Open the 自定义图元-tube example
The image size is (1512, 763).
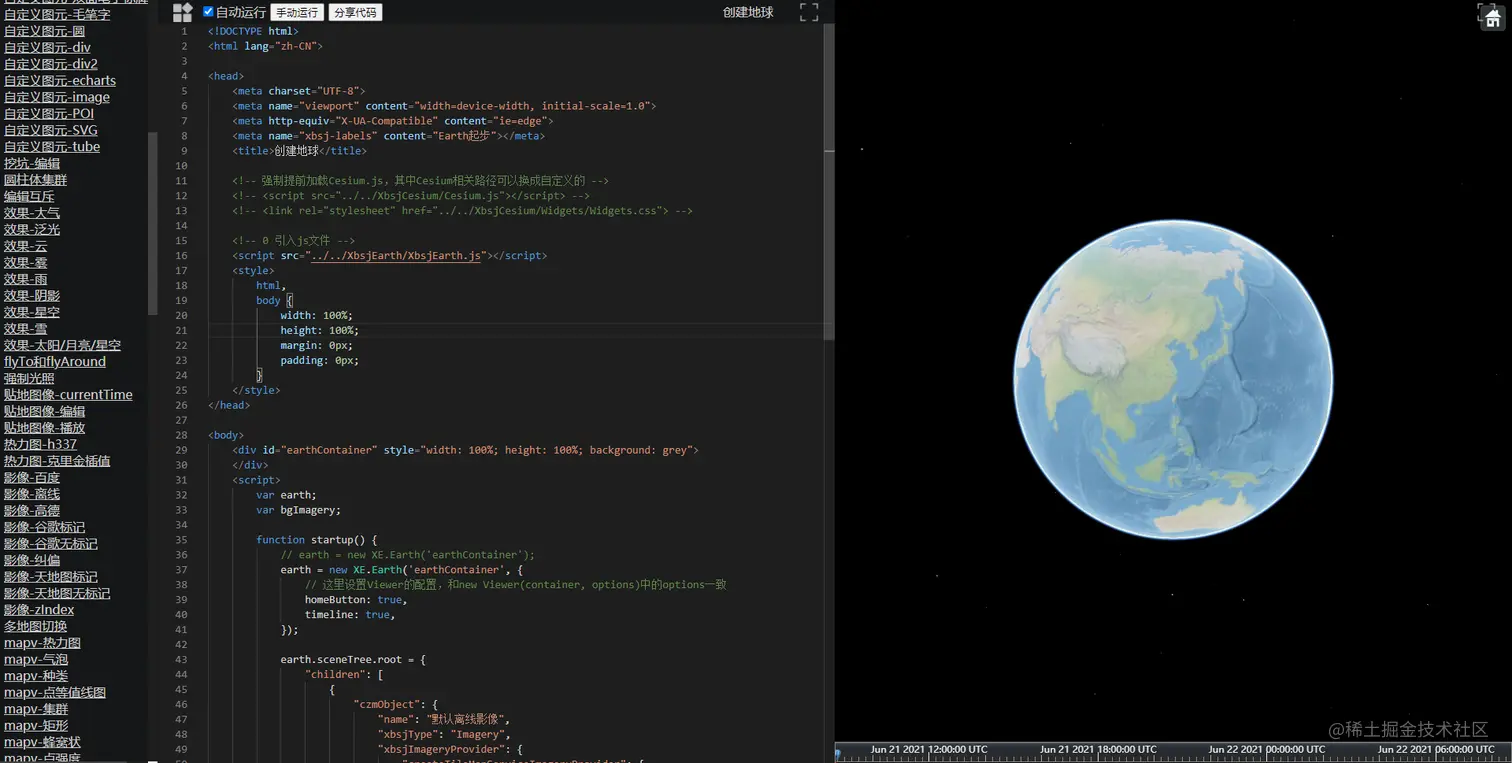52,147
